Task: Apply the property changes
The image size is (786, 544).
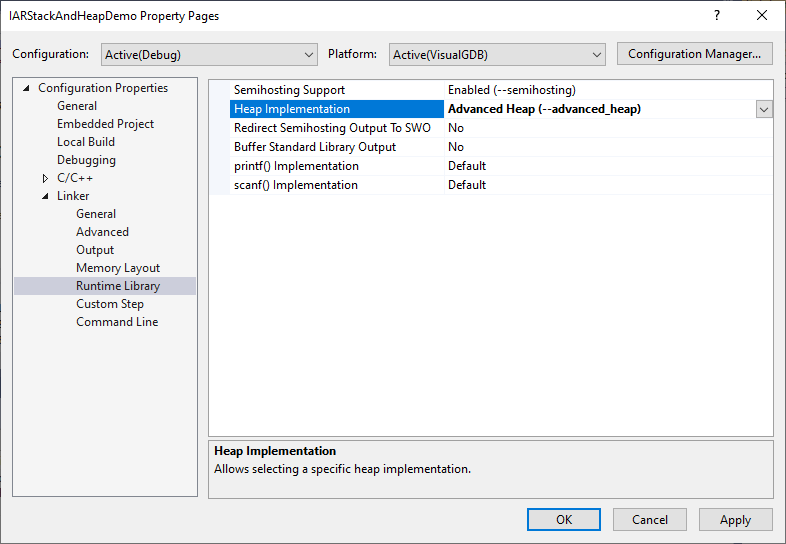Action: (x=735, y=519)
